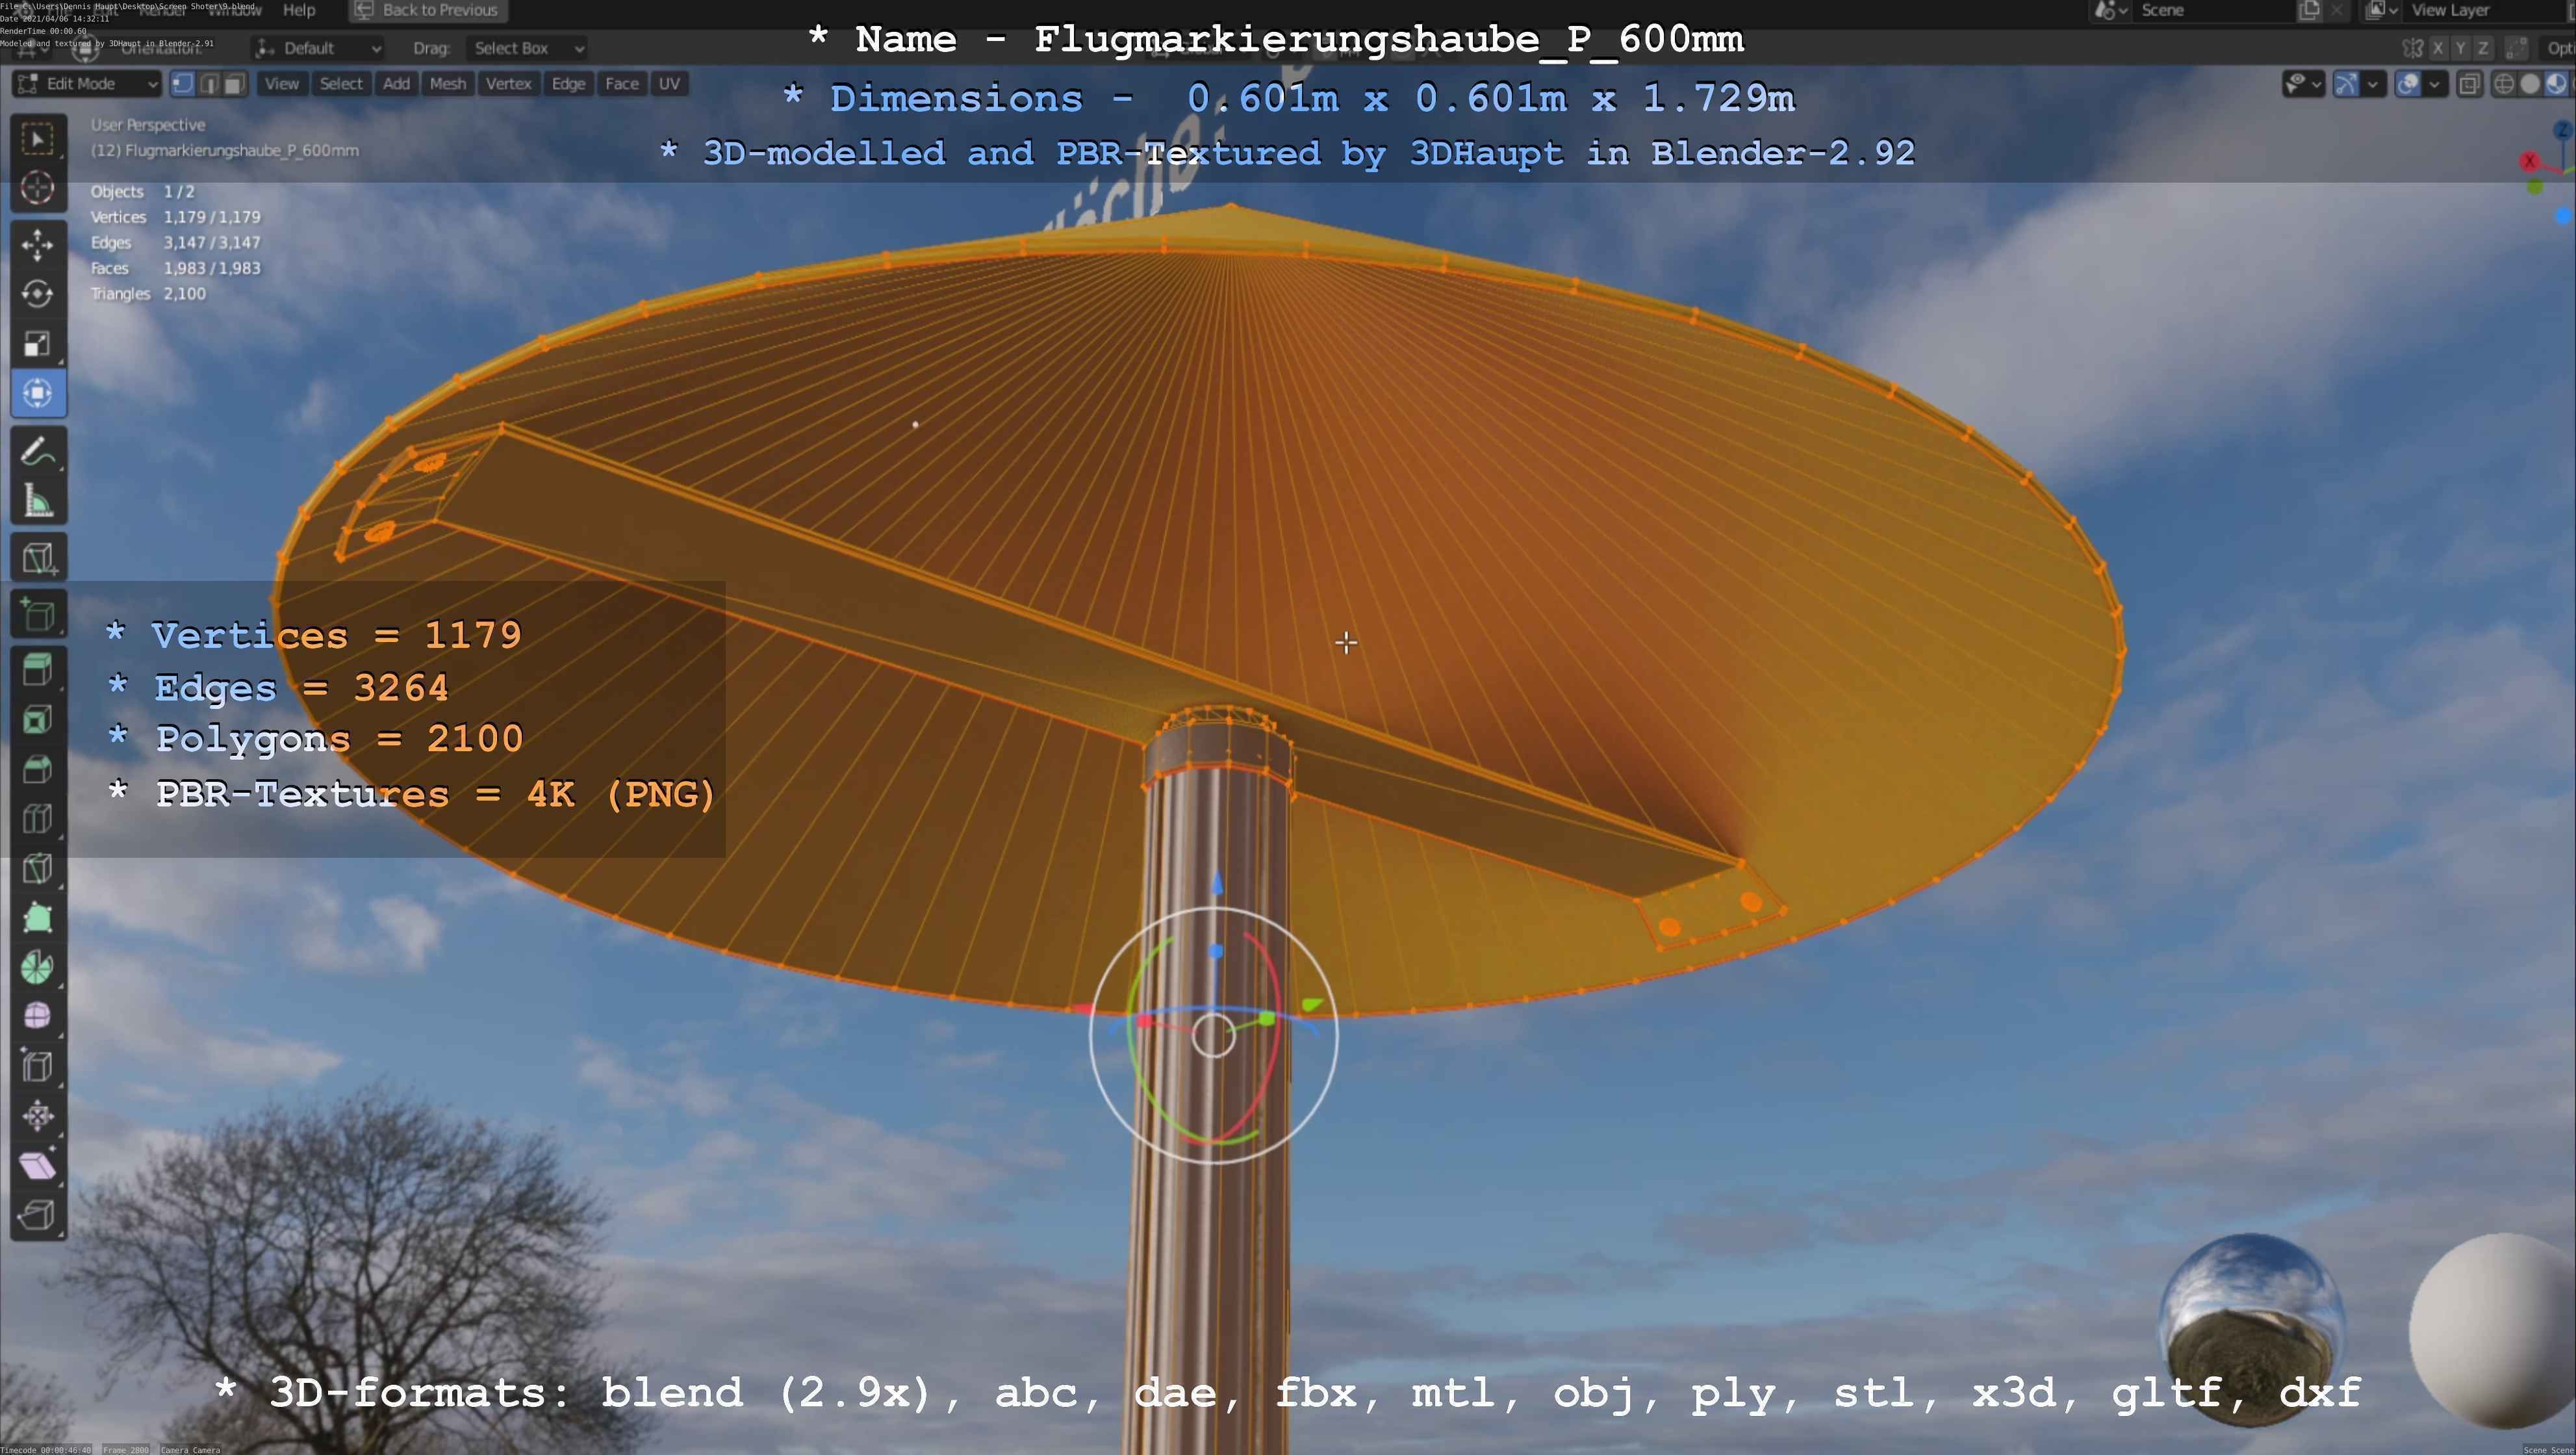The image size is (2576, 1455).
Task: Switch to wireframe shading
Action: click(x=2504, y=84)
